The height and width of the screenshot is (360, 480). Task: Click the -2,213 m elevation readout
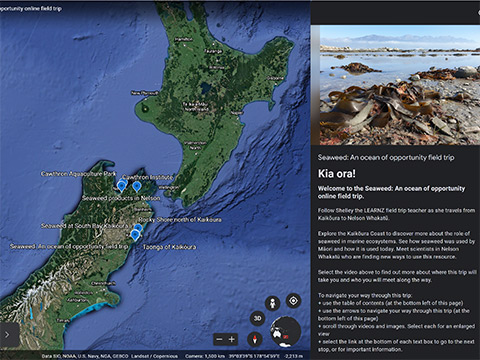(294, 356)
